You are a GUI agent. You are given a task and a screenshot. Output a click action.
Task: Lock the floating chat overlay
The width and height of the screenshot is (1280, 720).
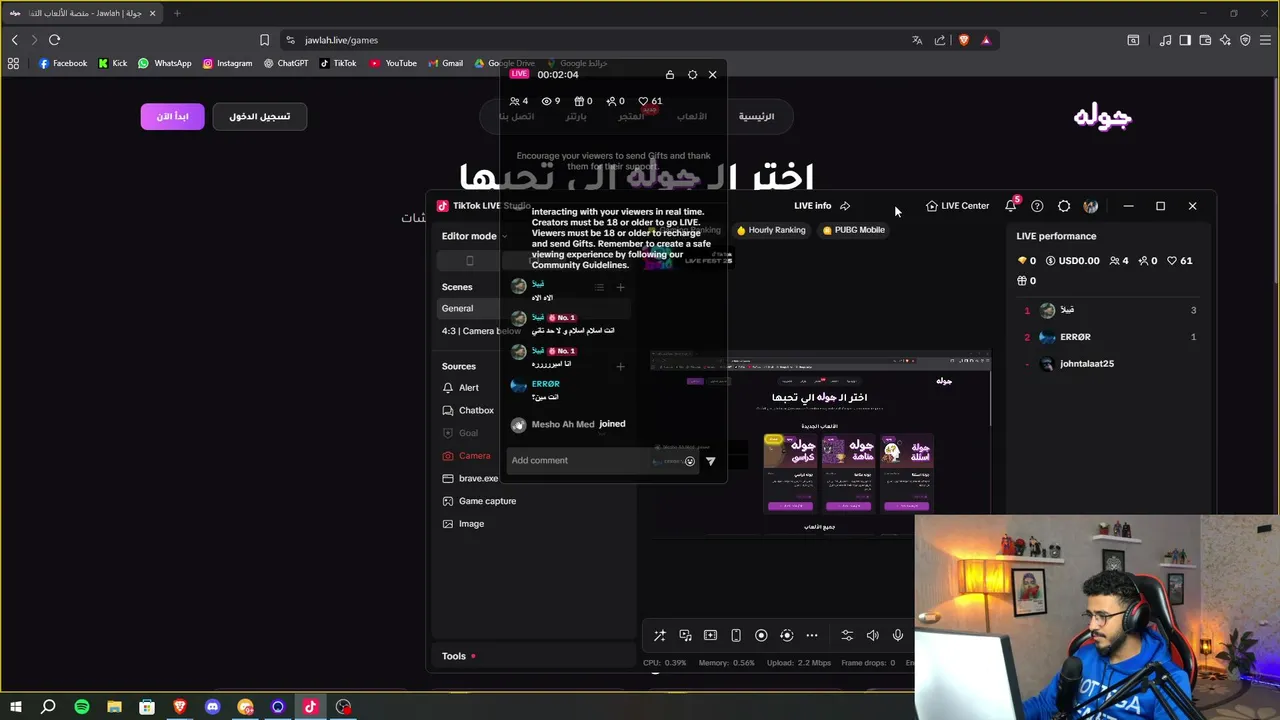(670, 75)
